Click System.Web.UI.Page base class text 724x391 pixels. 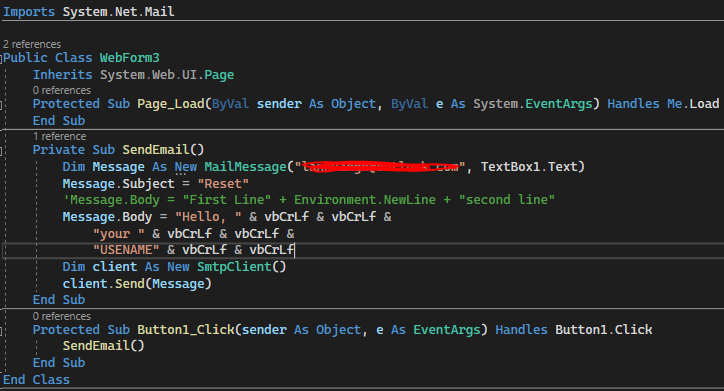click(x=167, y=75)
